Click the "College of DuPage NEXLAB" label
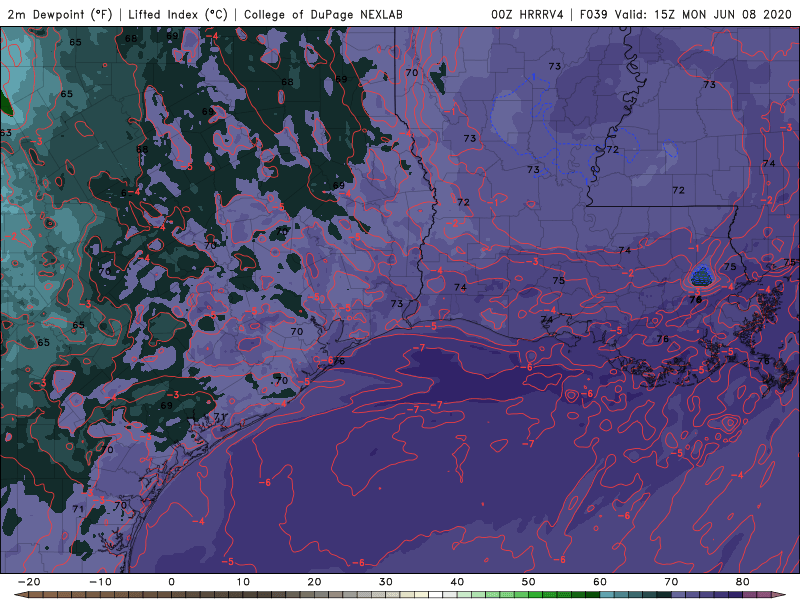Image resolution: width=800 pixels, height=600 pixels. pyautogui.click(x=323, y=14)
